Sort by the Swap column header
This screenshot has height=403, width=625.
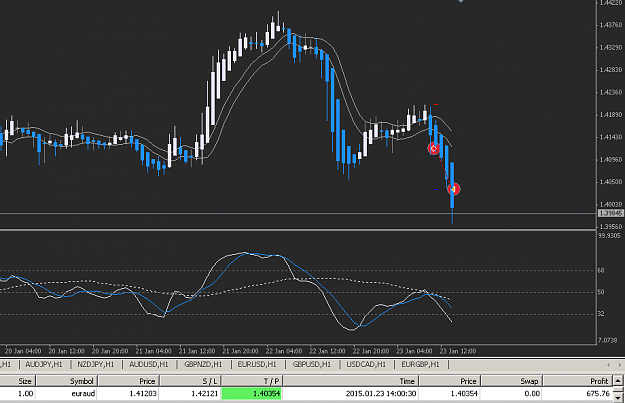[512, 381]
